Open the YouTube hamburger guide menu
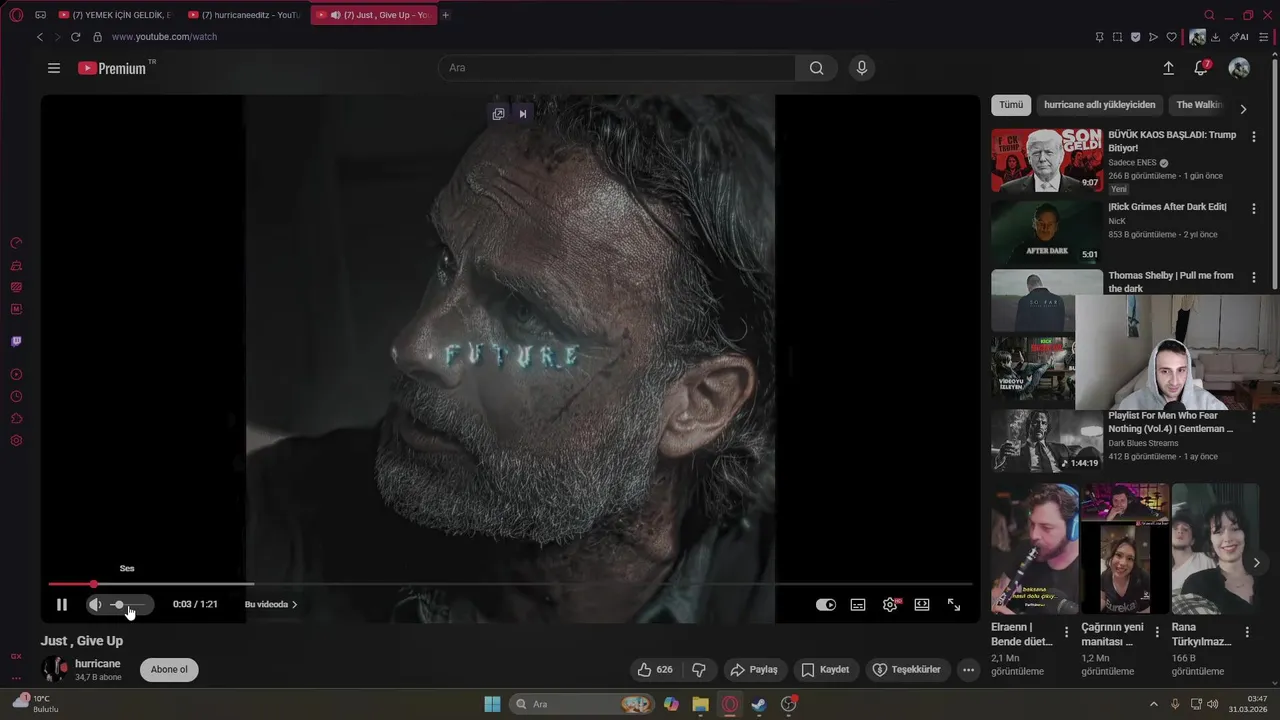Viewport: 1280px width, 720px height. pos(54,68)
